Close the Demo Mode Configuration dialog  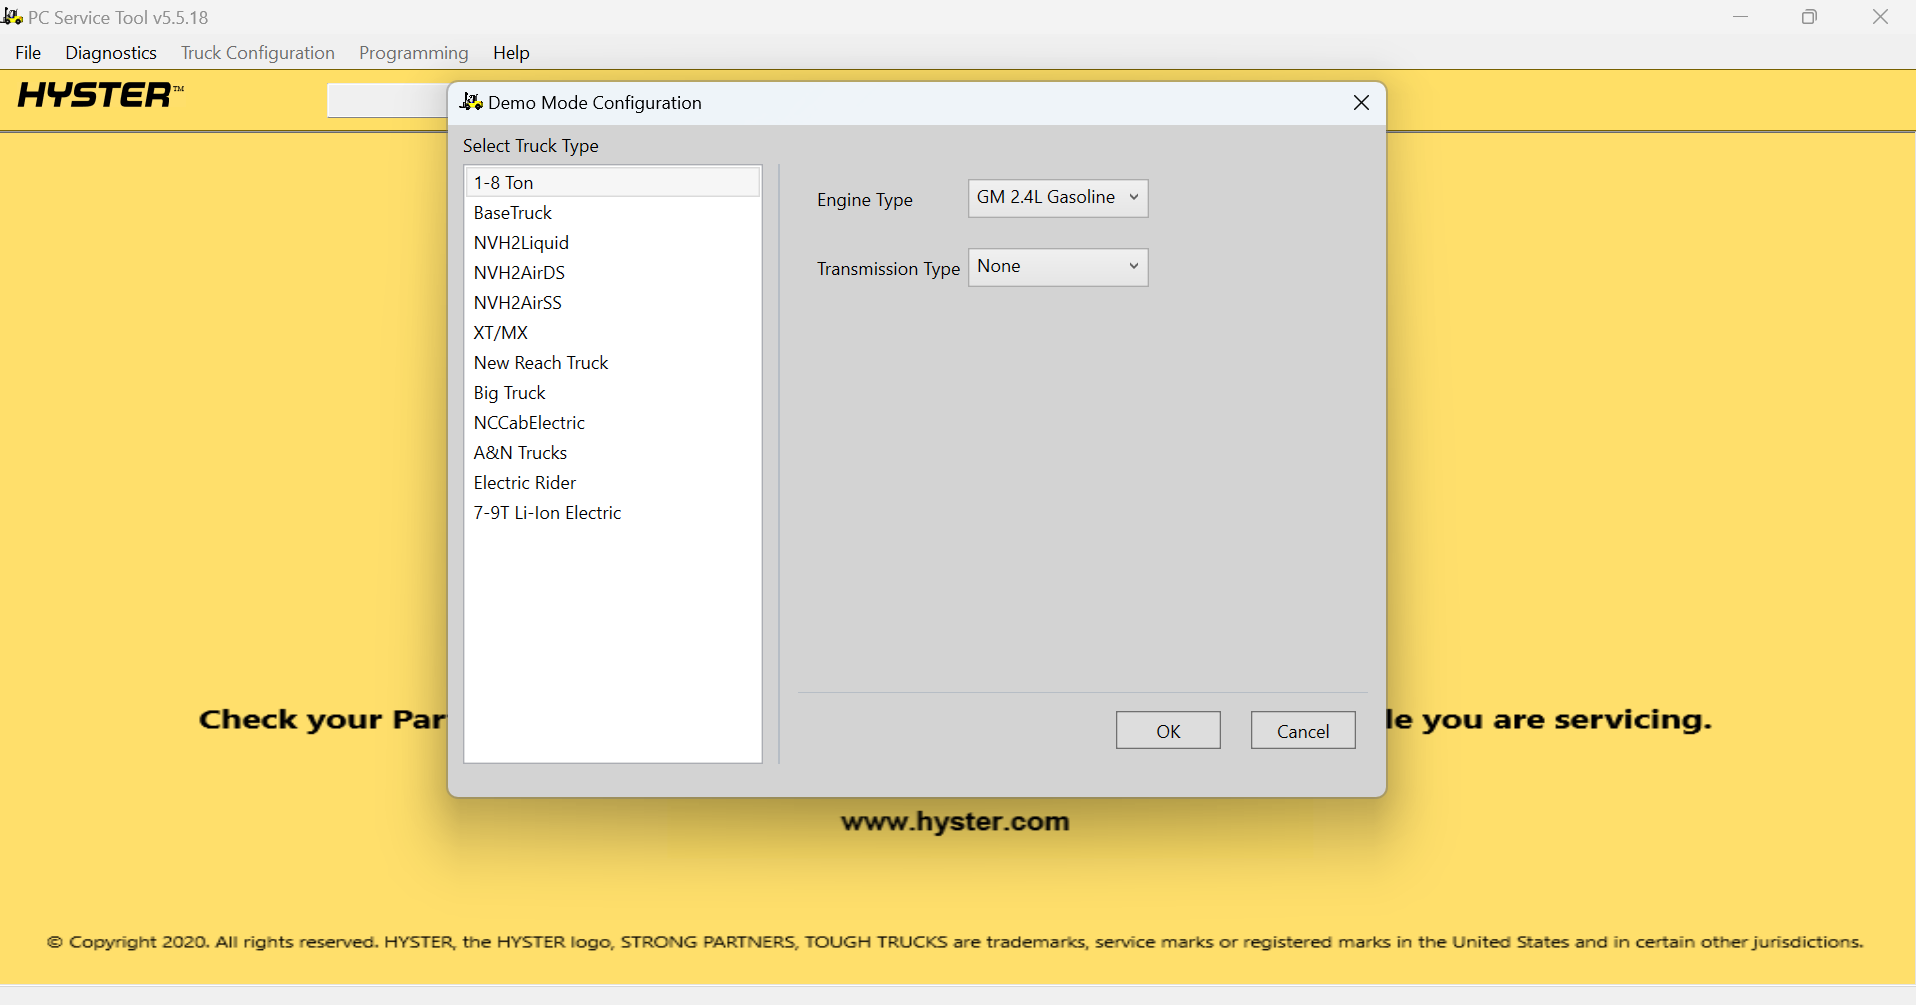pyautogui.click(x=1361, y=103)
